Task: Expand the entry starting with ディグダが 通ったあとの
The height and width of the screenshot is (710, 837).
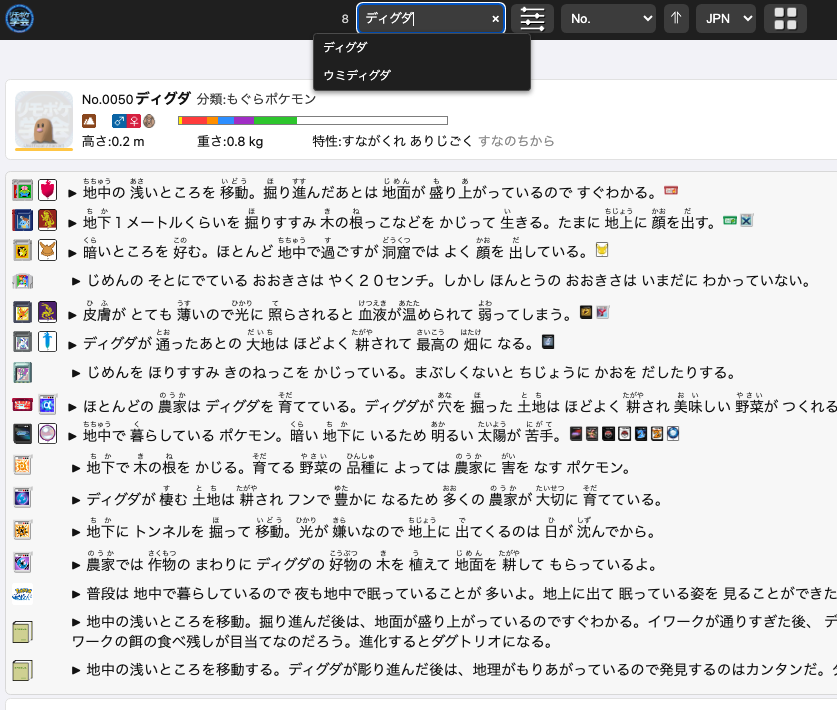Action: click(x=73, y=345)
